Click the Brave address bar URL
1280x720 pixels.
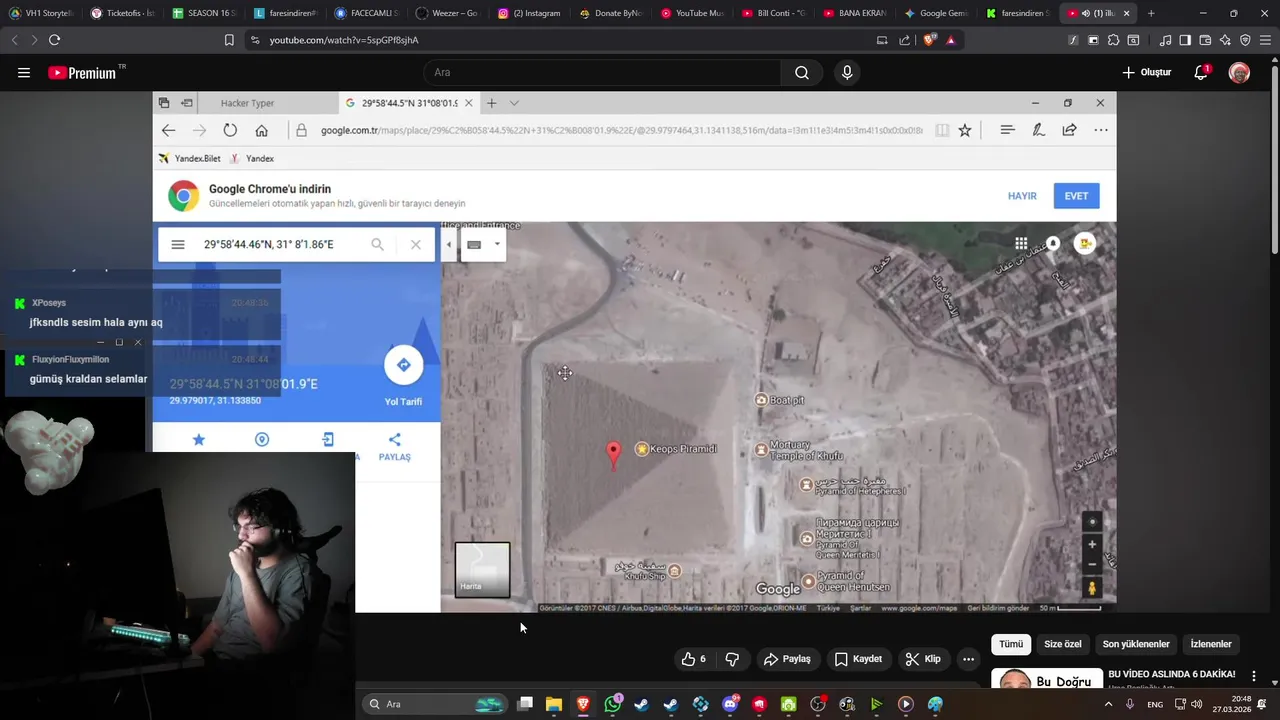(344, 40)
